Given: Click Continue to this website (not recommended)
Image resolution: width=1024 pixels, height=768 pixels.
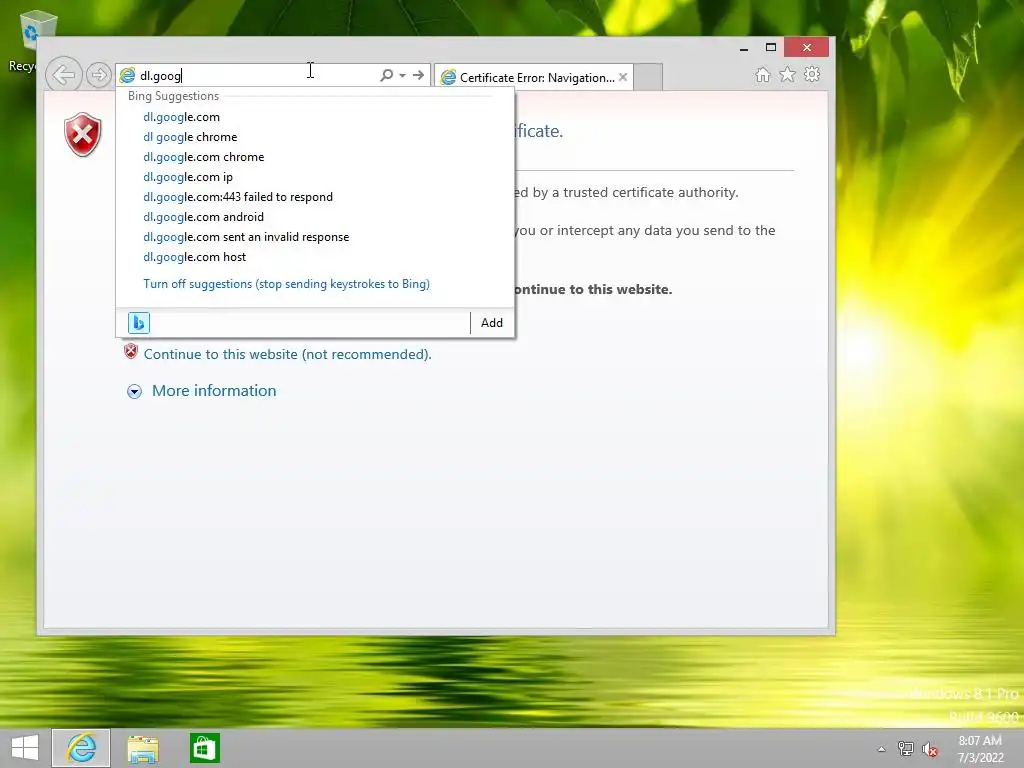Looking at the screenshot, I should coord(287,354).
